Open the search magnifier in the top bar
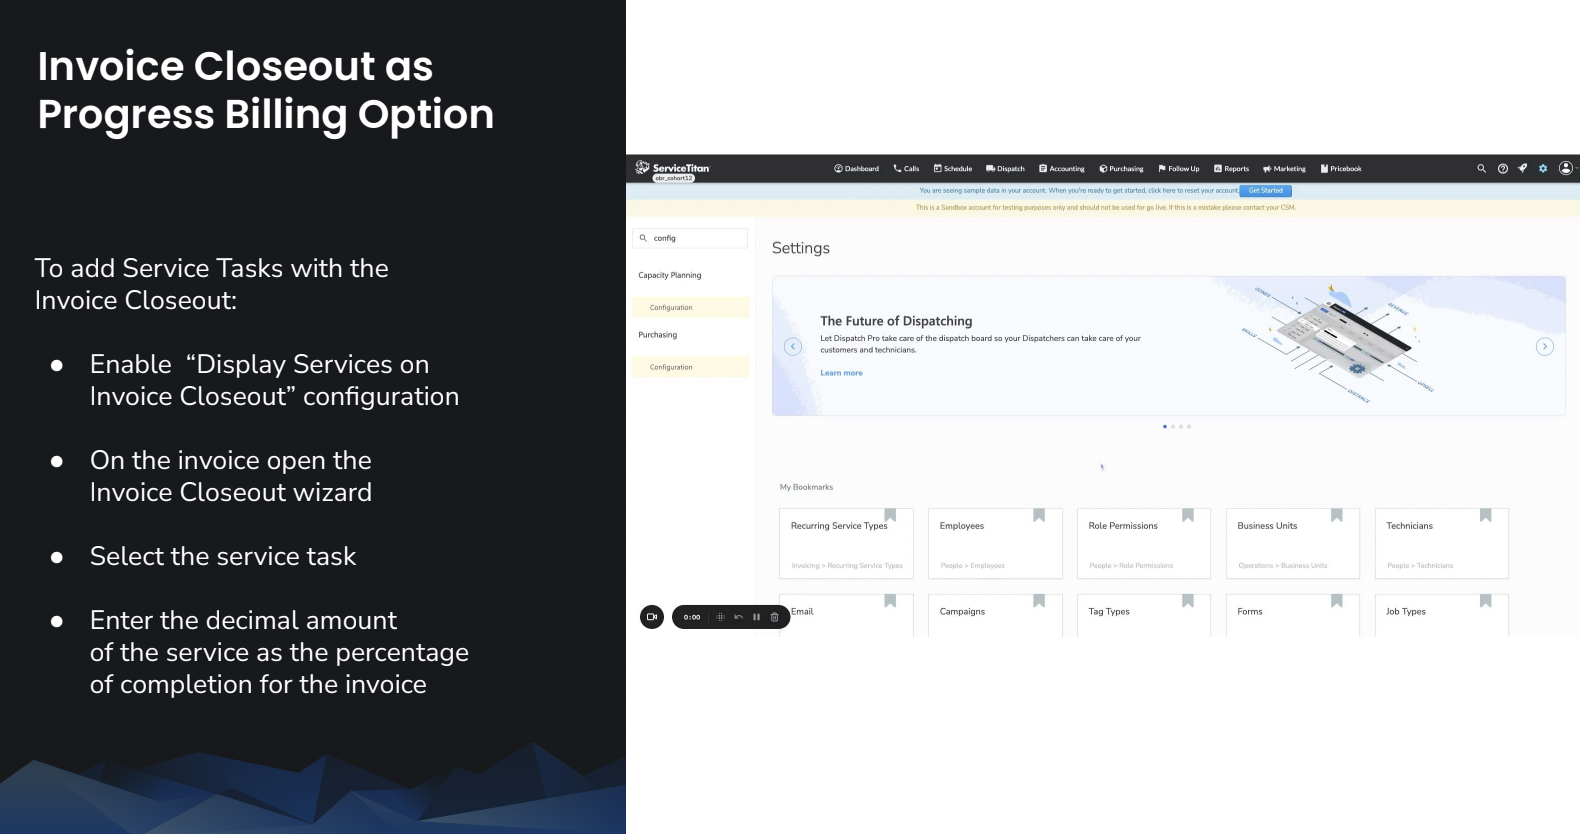This screenshot has width=1580, height=834. 1481,168
